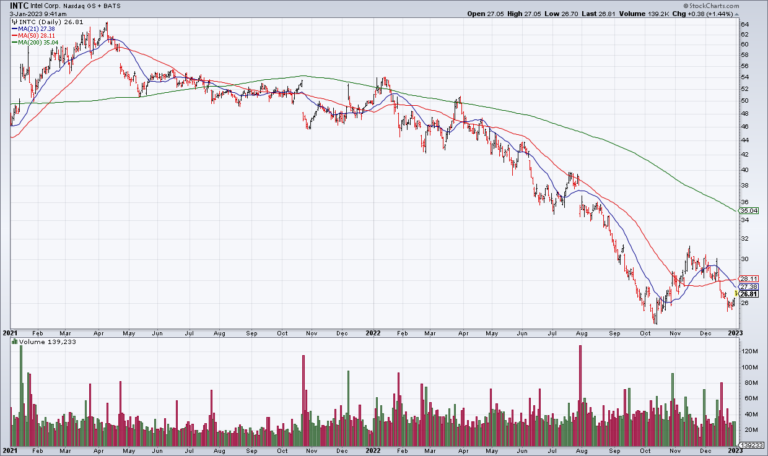Click the Nasdaq GS + BATS exchange label
The image size is (768, 456).
pos(92,6)
